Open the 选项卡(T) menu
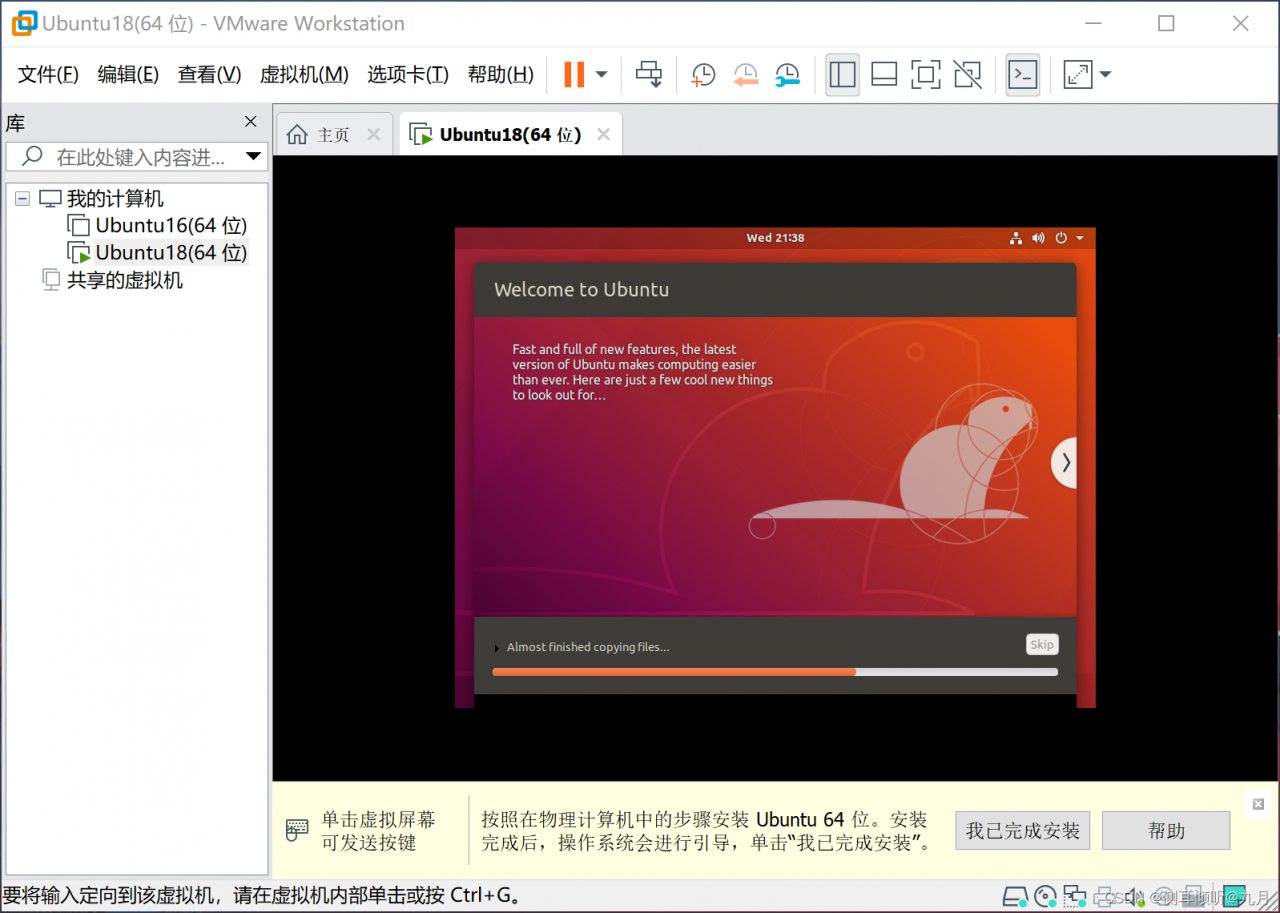Image resolution: width=1280 pixels, height=913 pixels. tap(408, 74)
